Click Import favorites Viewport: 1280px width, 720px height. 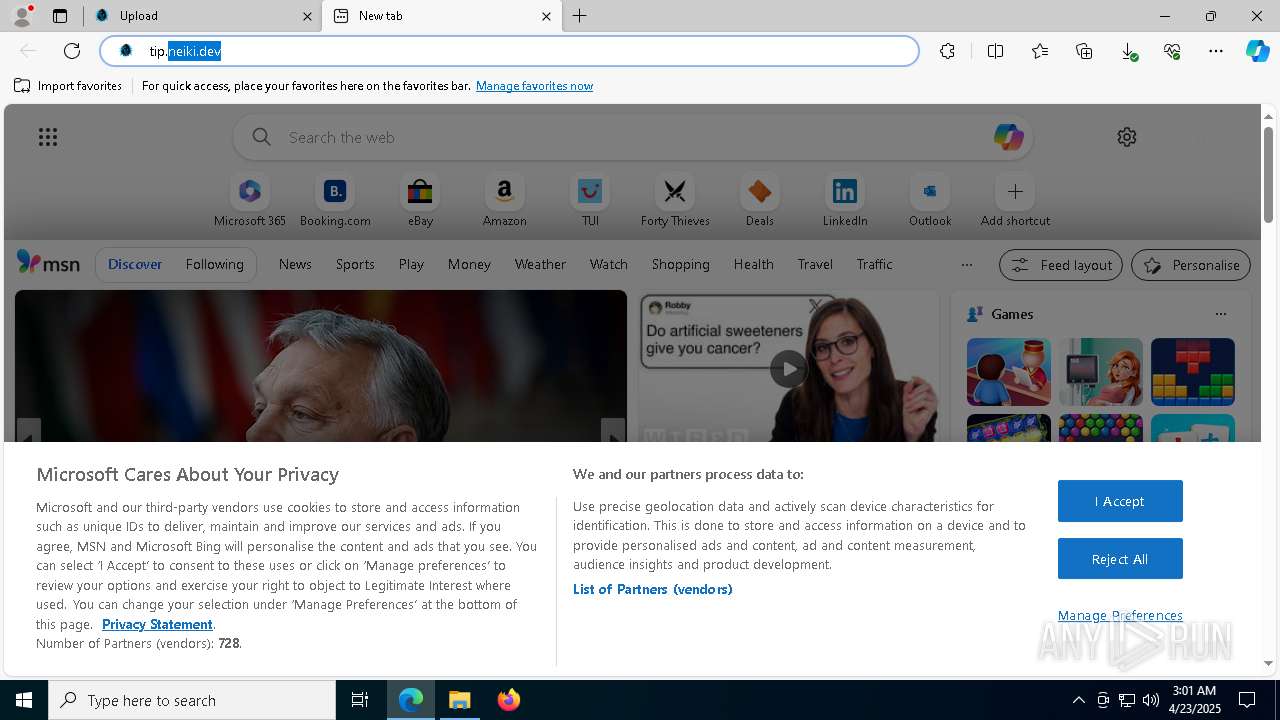(x=68, y=86)
